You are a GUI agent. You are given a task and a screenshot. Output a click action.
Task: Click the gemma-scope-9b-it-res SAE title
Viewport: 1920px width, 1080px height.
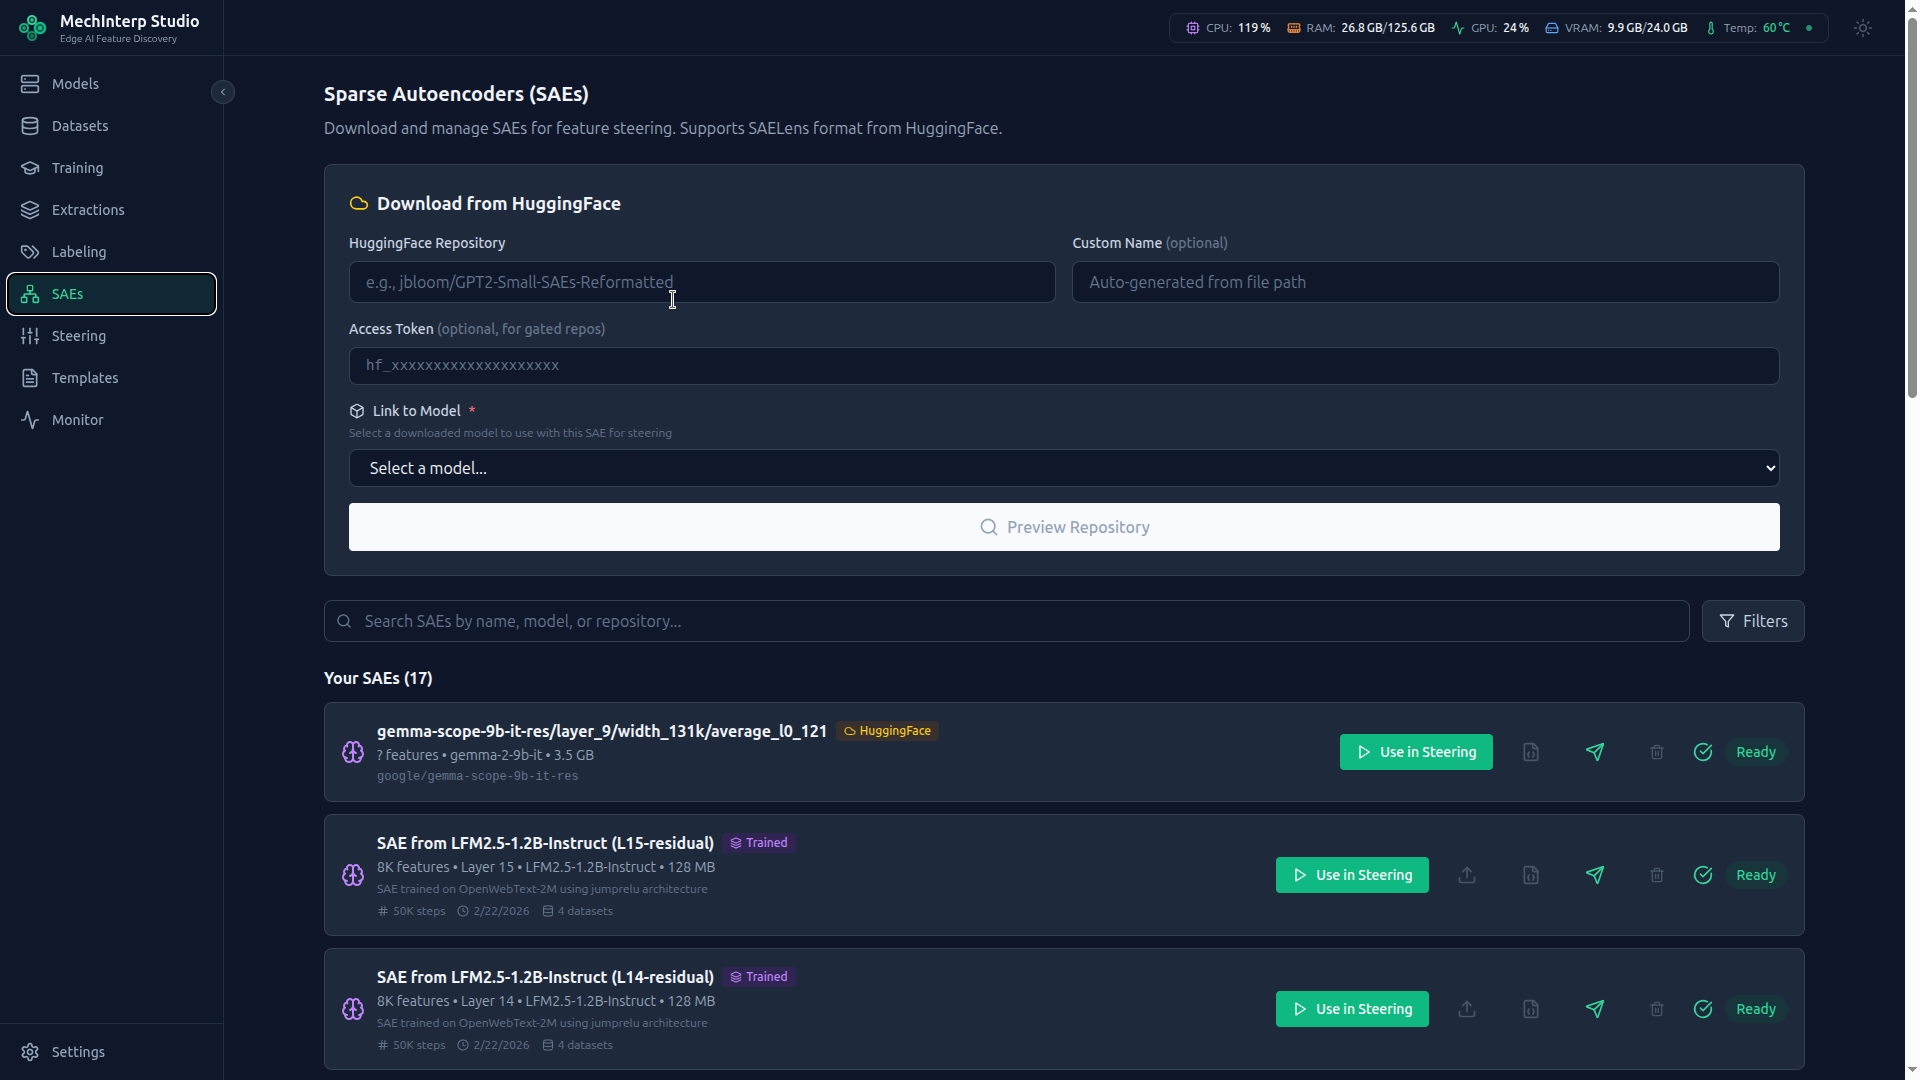(602, 731)
